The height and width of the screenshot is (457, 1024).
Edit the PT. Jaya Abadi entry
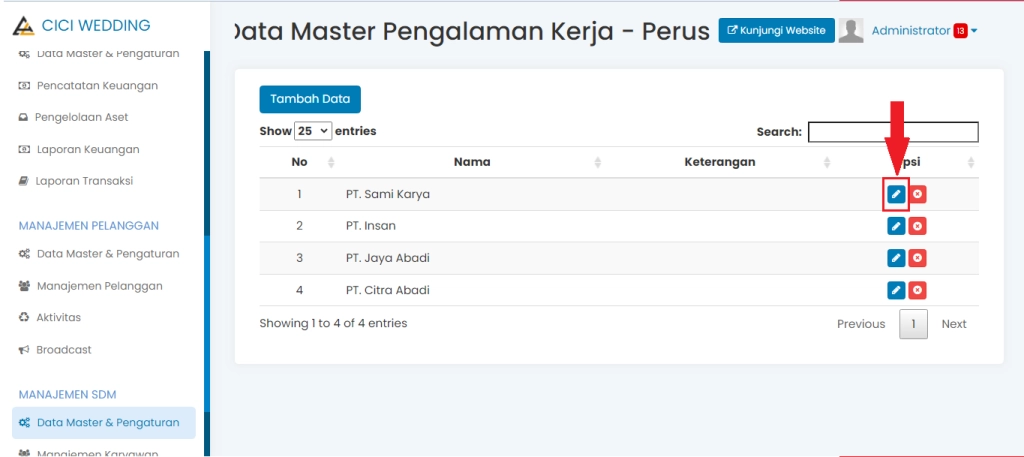897,258
